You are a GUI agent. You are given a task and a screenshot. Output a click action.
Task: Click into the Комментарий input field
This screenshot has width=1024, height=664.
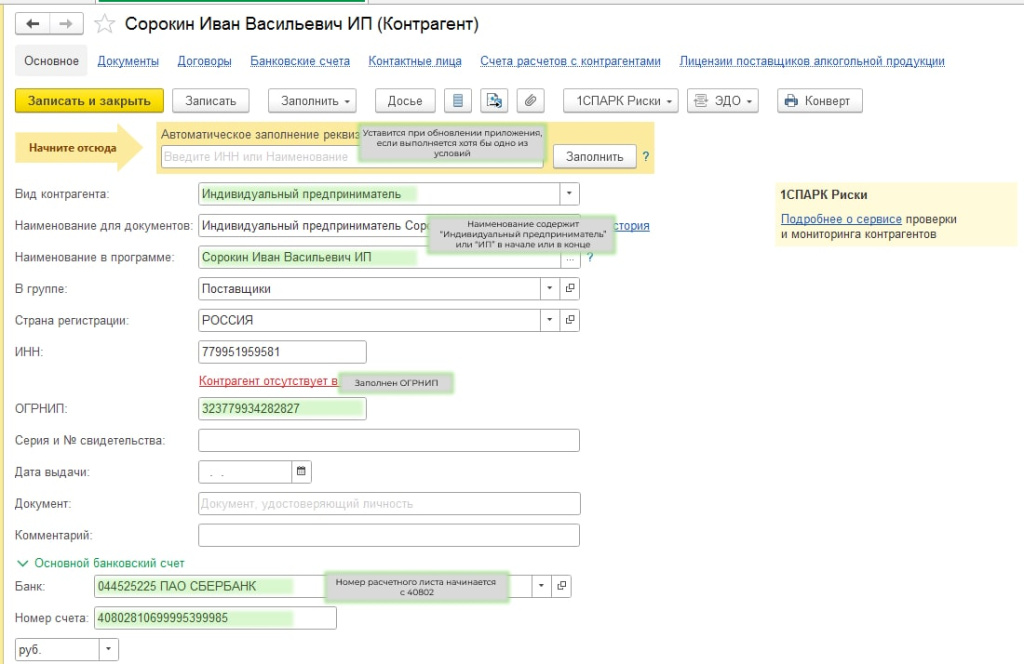pyautogui.click(x=389, y=535)
